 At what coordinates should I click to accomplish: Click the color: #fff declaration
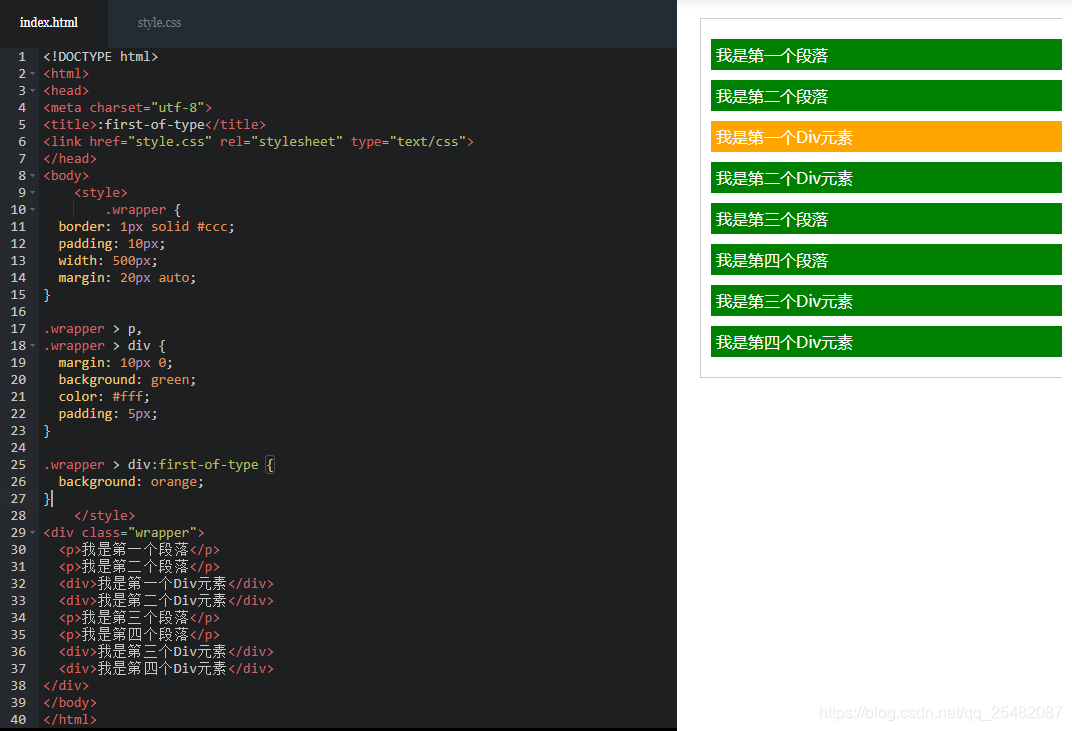(104, 397)
